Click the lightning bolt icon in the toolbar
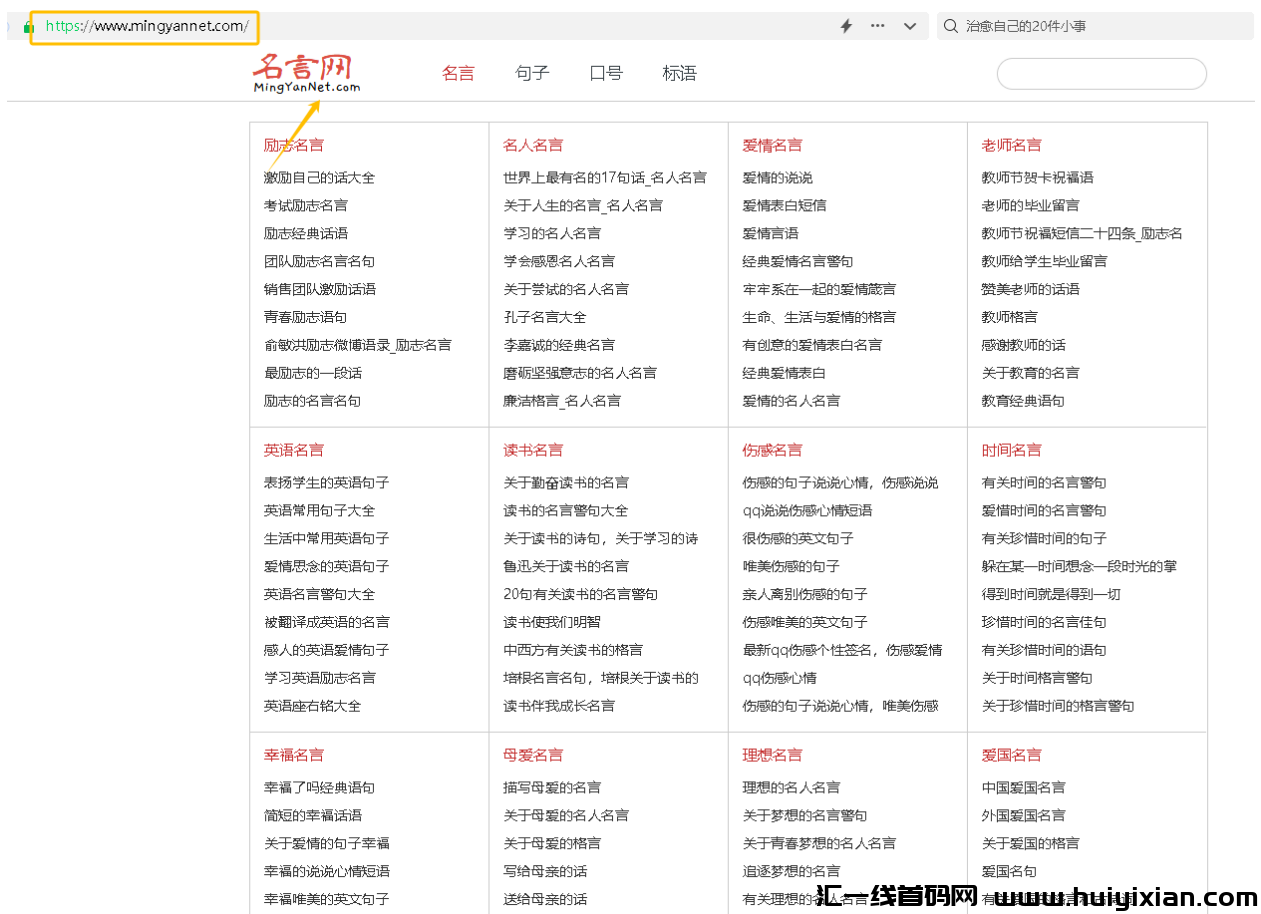Screen dimensions: 1261x914 tap(845, 26)
